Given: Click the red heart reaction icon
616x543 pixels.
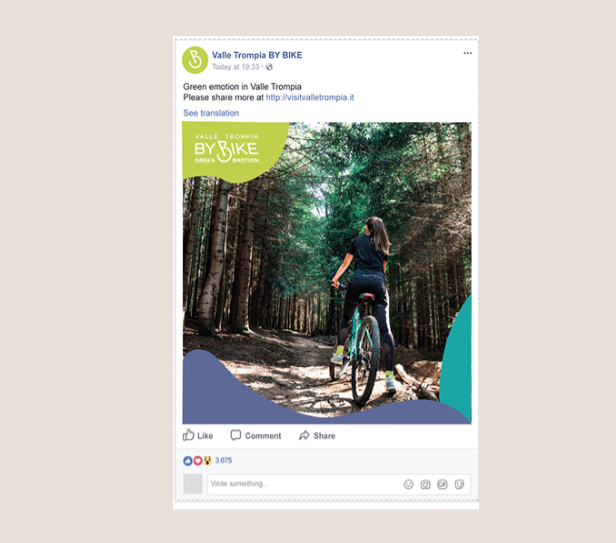Looking at the screenshot, I should pyautogui.click(x=198, y=460).
